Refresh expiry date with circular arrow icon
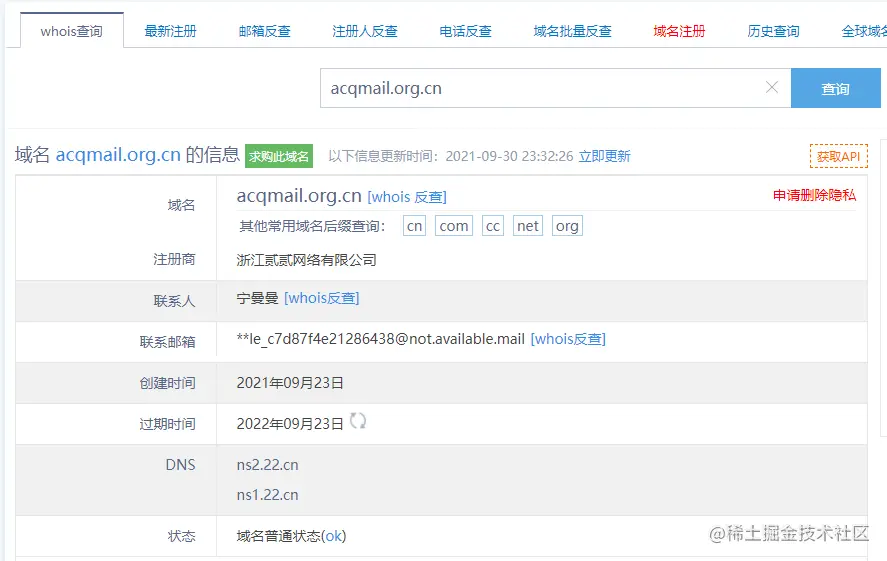 click(358, 421)
